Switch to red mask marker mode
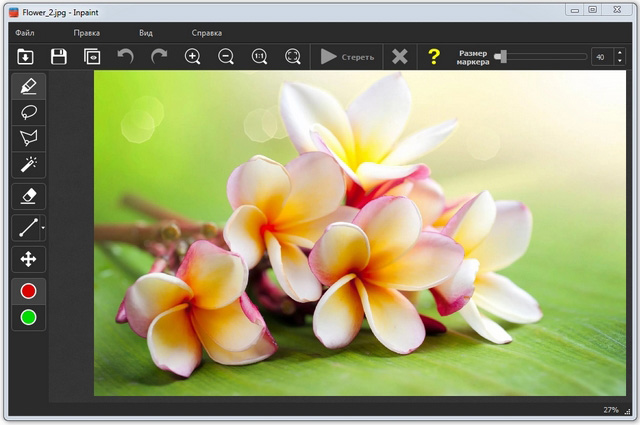Viewport: 640px width, 425px height. 28,291
